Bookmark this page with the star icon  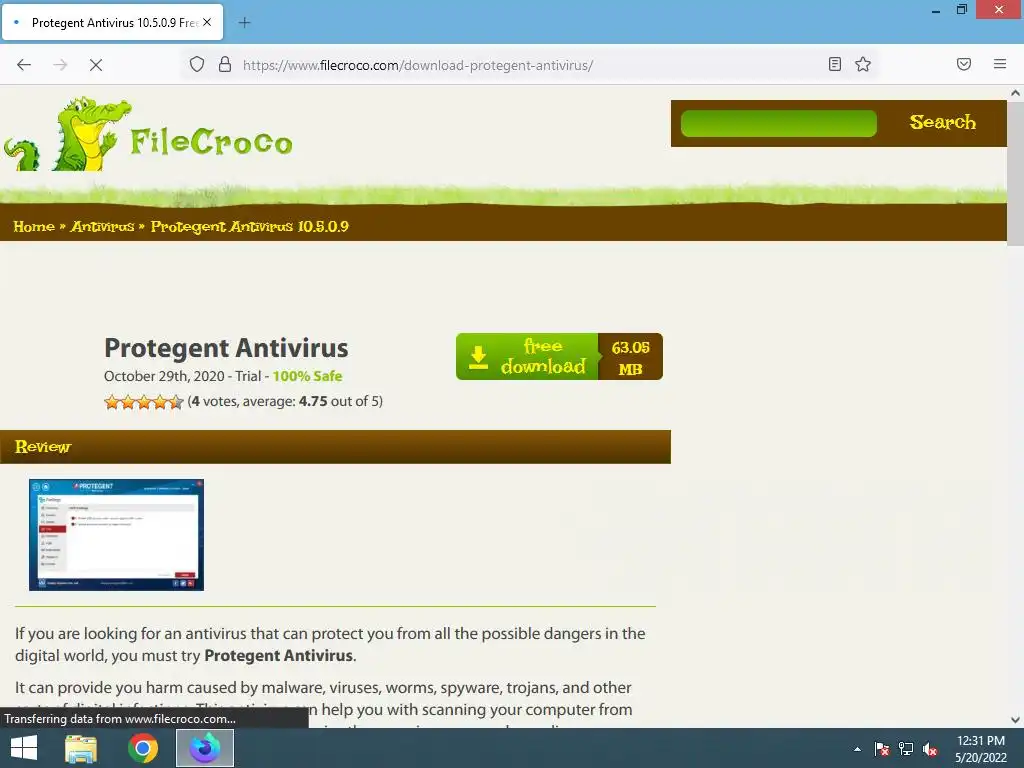point(863,64)
